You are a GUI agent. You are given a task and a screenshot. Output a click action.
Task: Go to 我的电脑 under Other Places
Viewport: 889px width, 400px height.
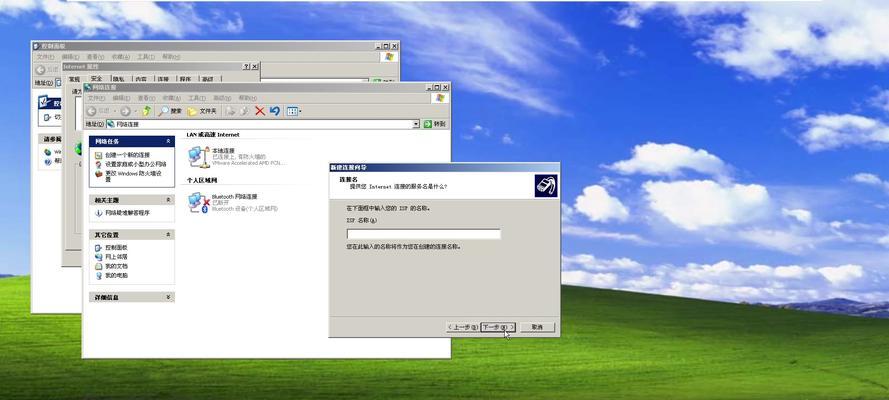coord(116,275)
